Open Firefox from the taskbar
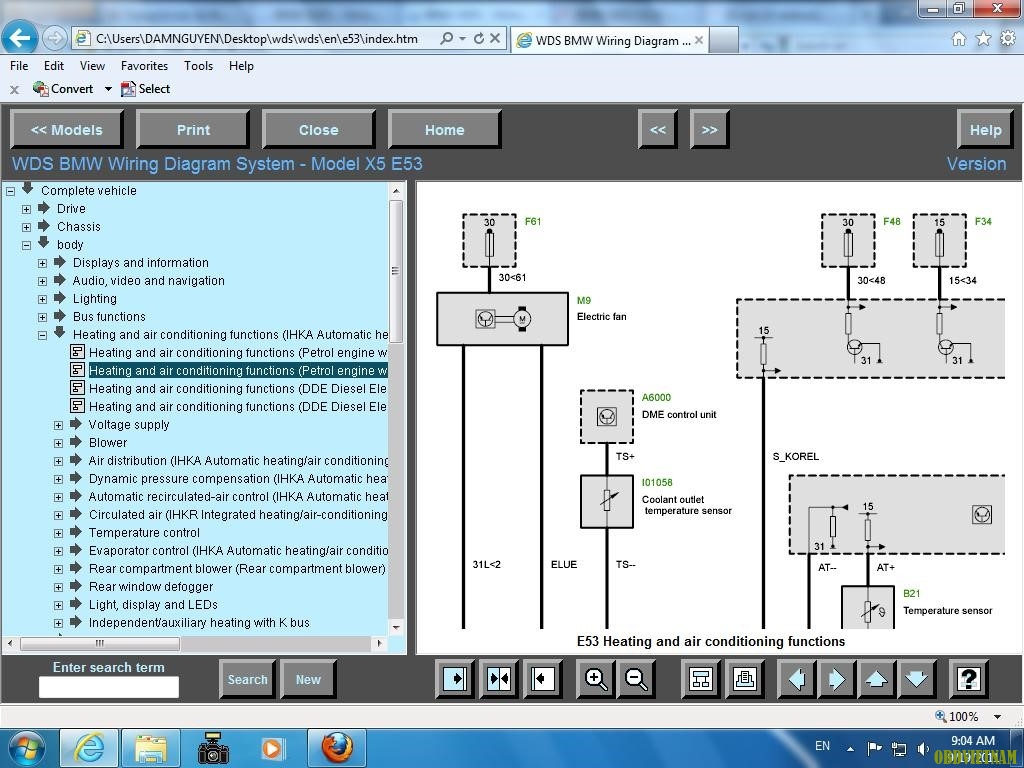Image resolution: width=1024 pixels, height=768 pixels. [336, 748]
